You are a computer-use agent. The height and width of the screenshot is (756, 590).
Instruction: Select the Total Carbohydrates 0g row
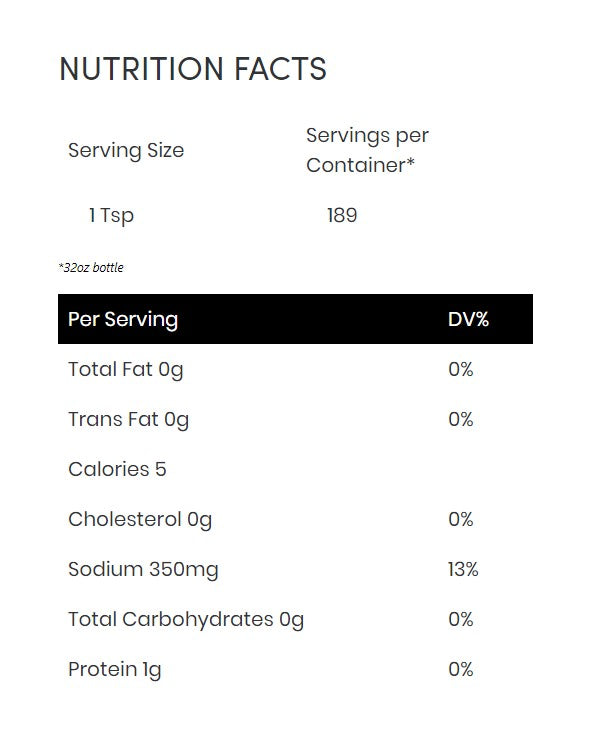[x=295, y=619]
